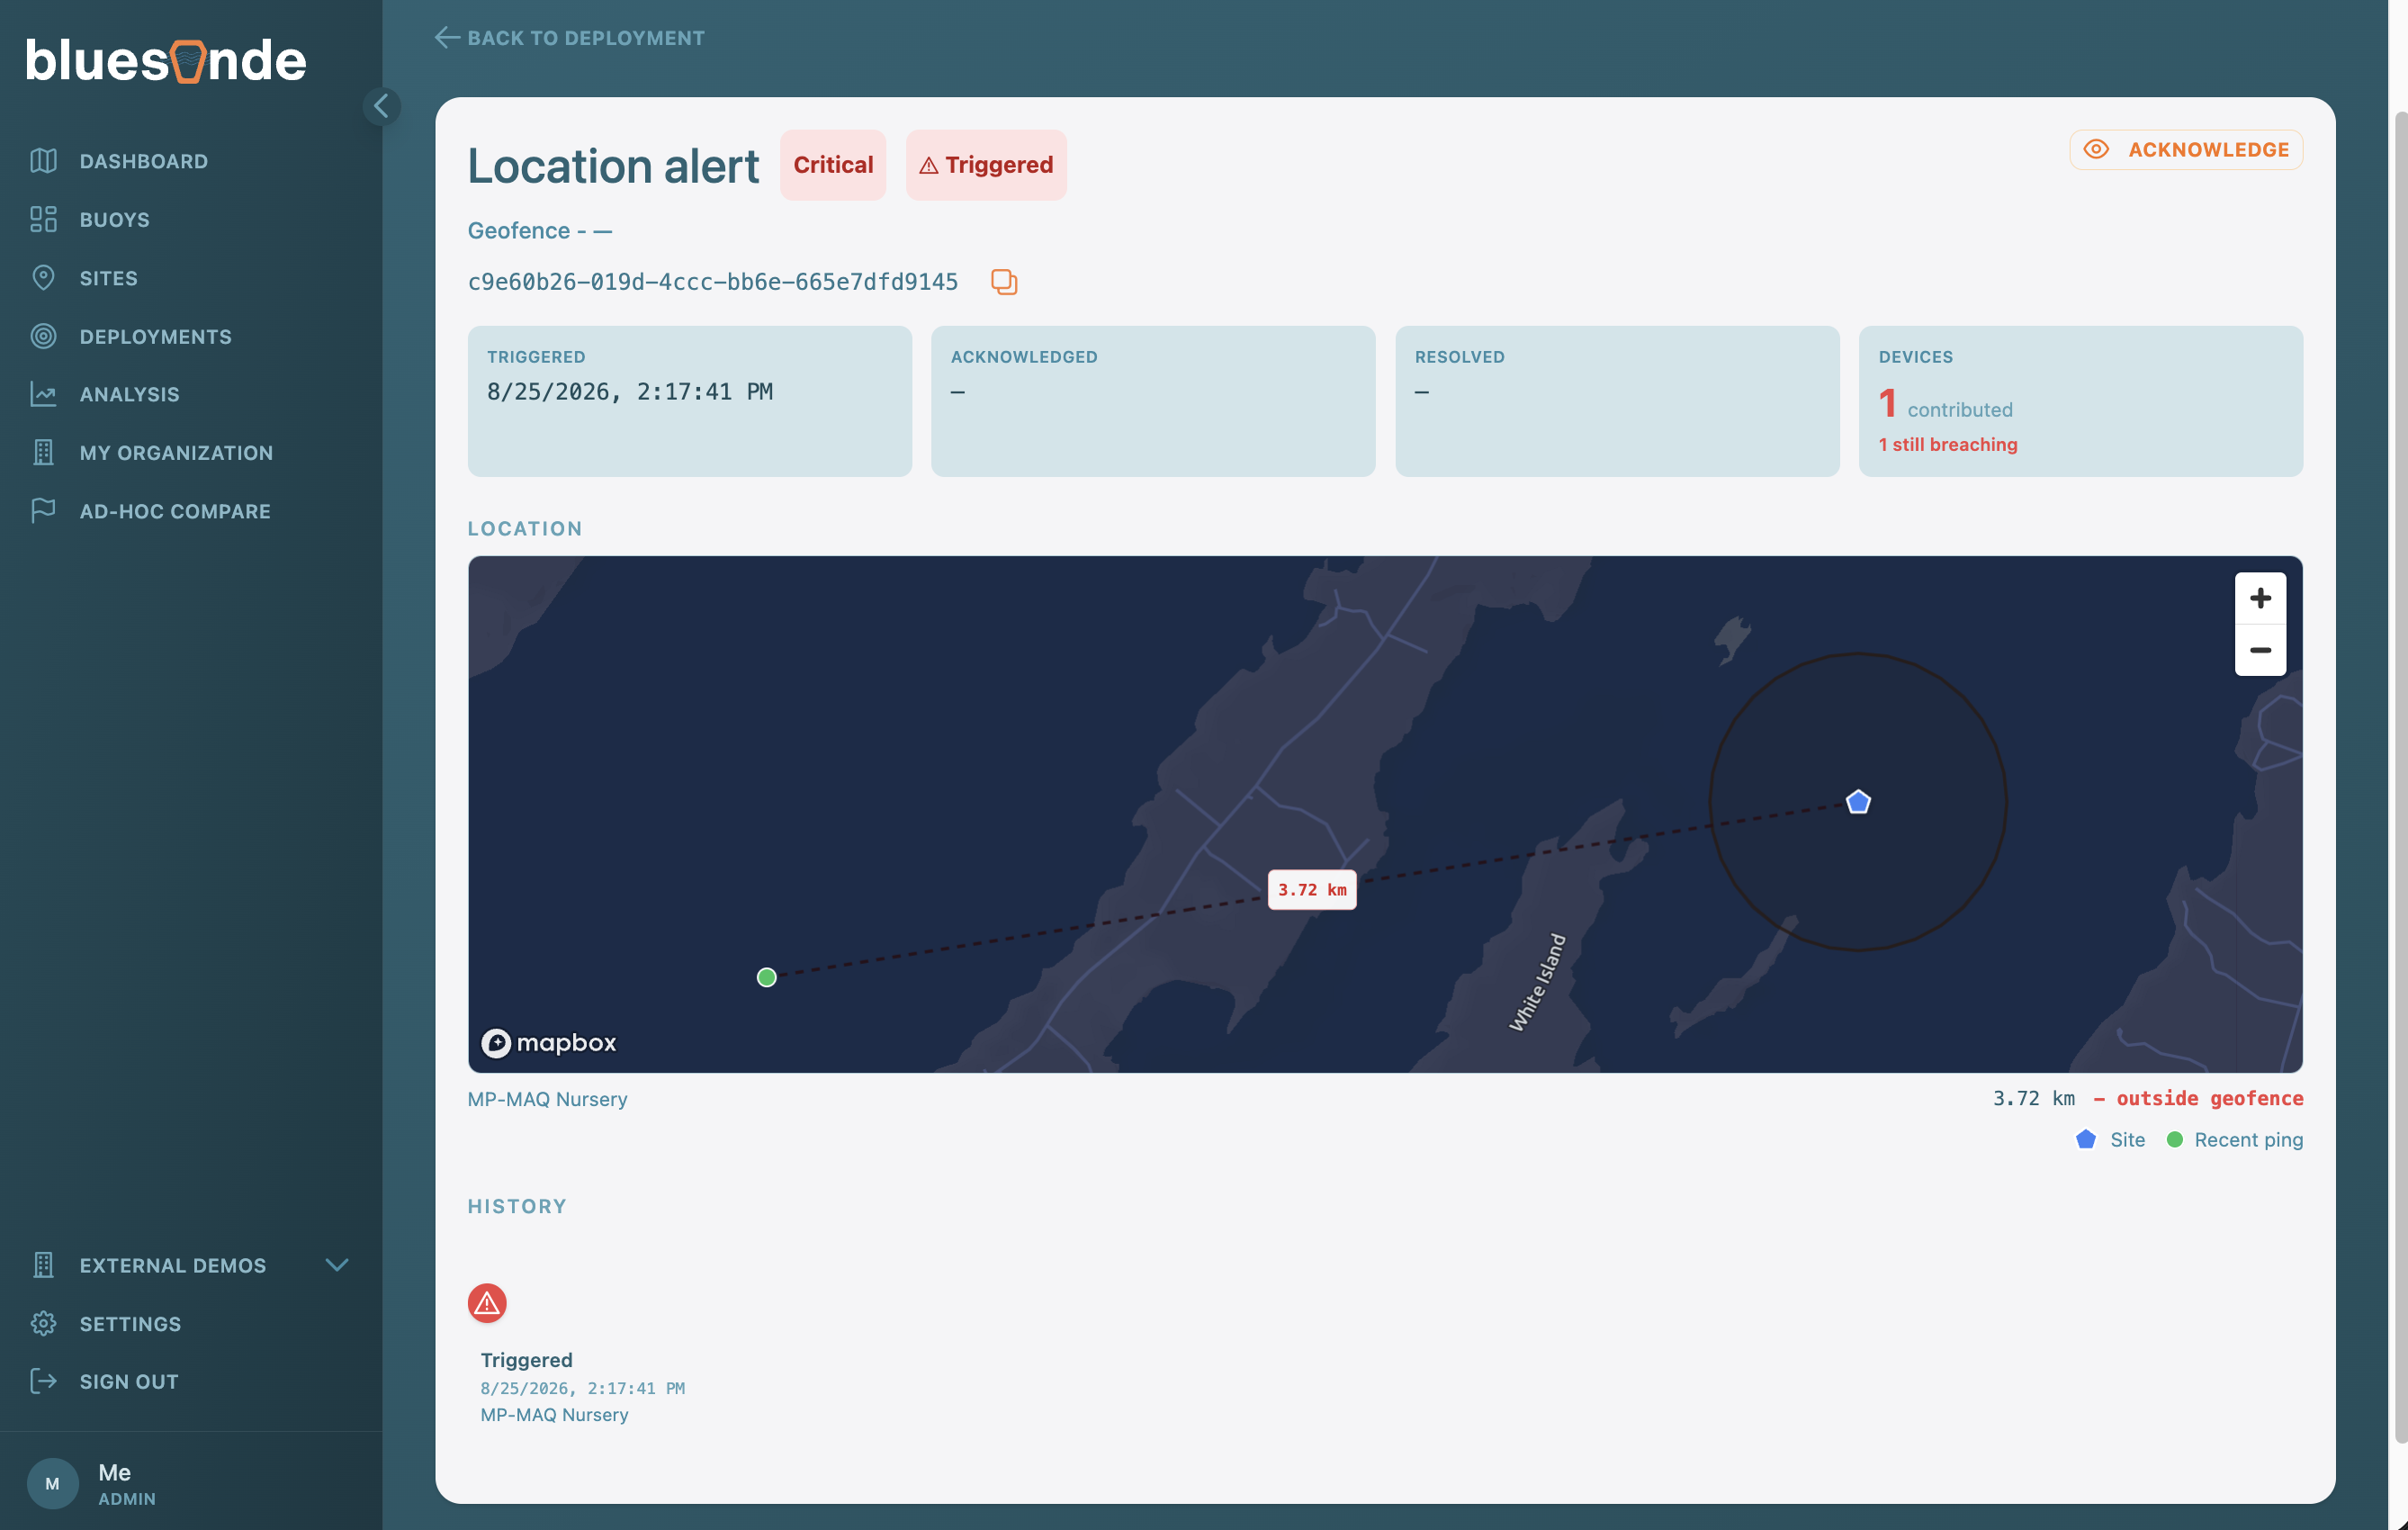This screenshot has height=1530, width=2408.
Task: Click the 3.72 km distance label on map
Action: pos(1312,889)
